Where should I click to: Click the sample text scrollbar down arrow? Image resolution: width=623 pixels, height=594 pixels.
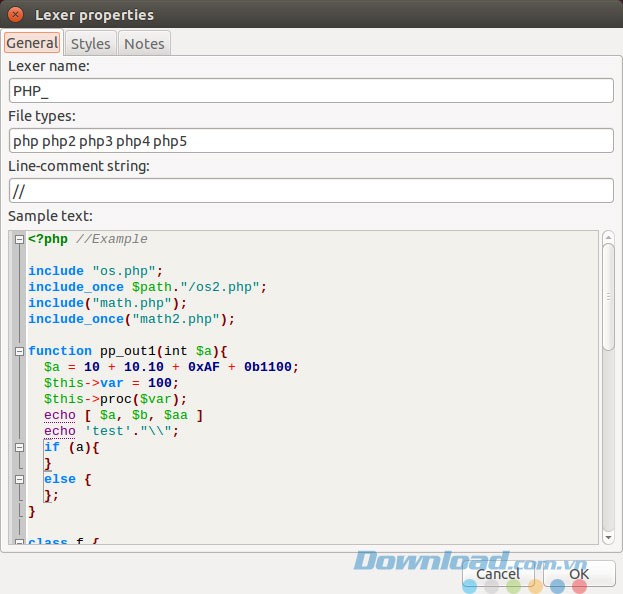tap(608, 537)
